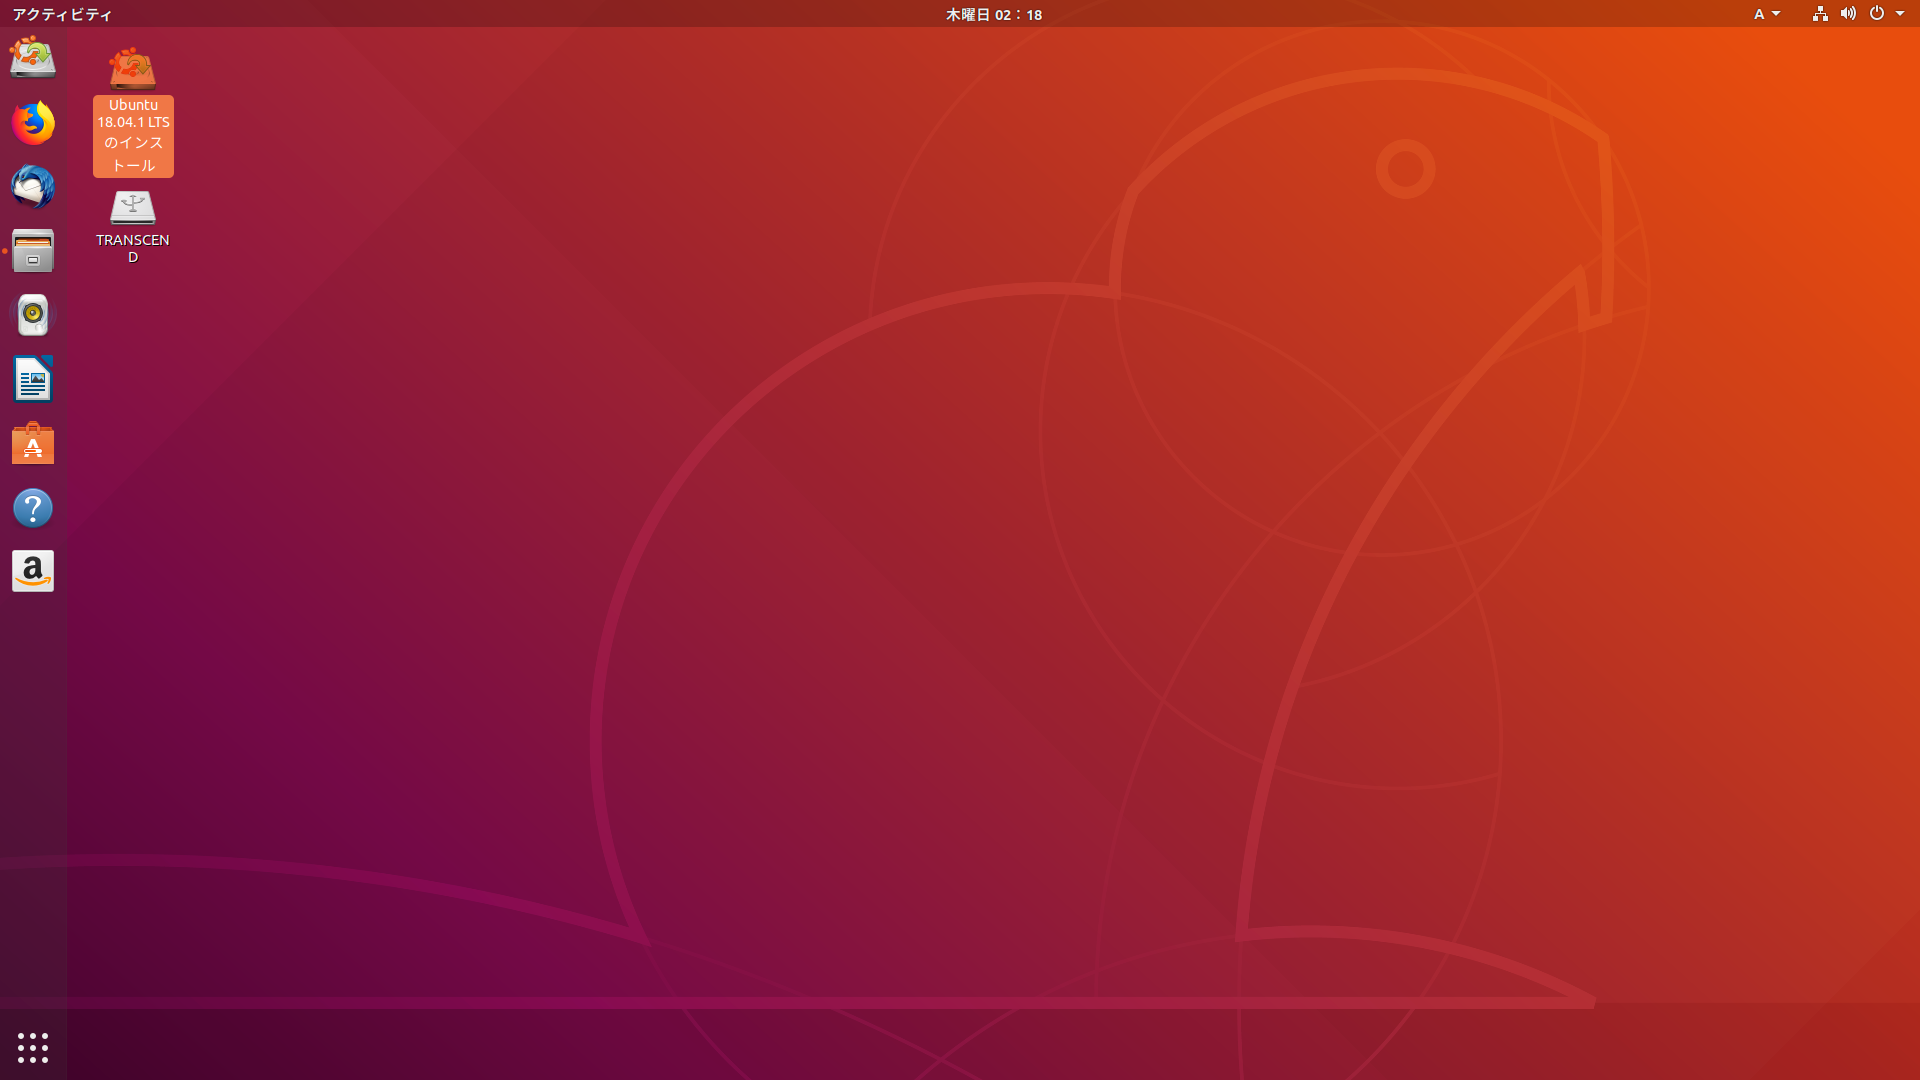Image resolution: width=1920 pixels, height=1080 pixels.
Task: Open Thunderbird mail in the dock
Action: (x=33, y=187)
